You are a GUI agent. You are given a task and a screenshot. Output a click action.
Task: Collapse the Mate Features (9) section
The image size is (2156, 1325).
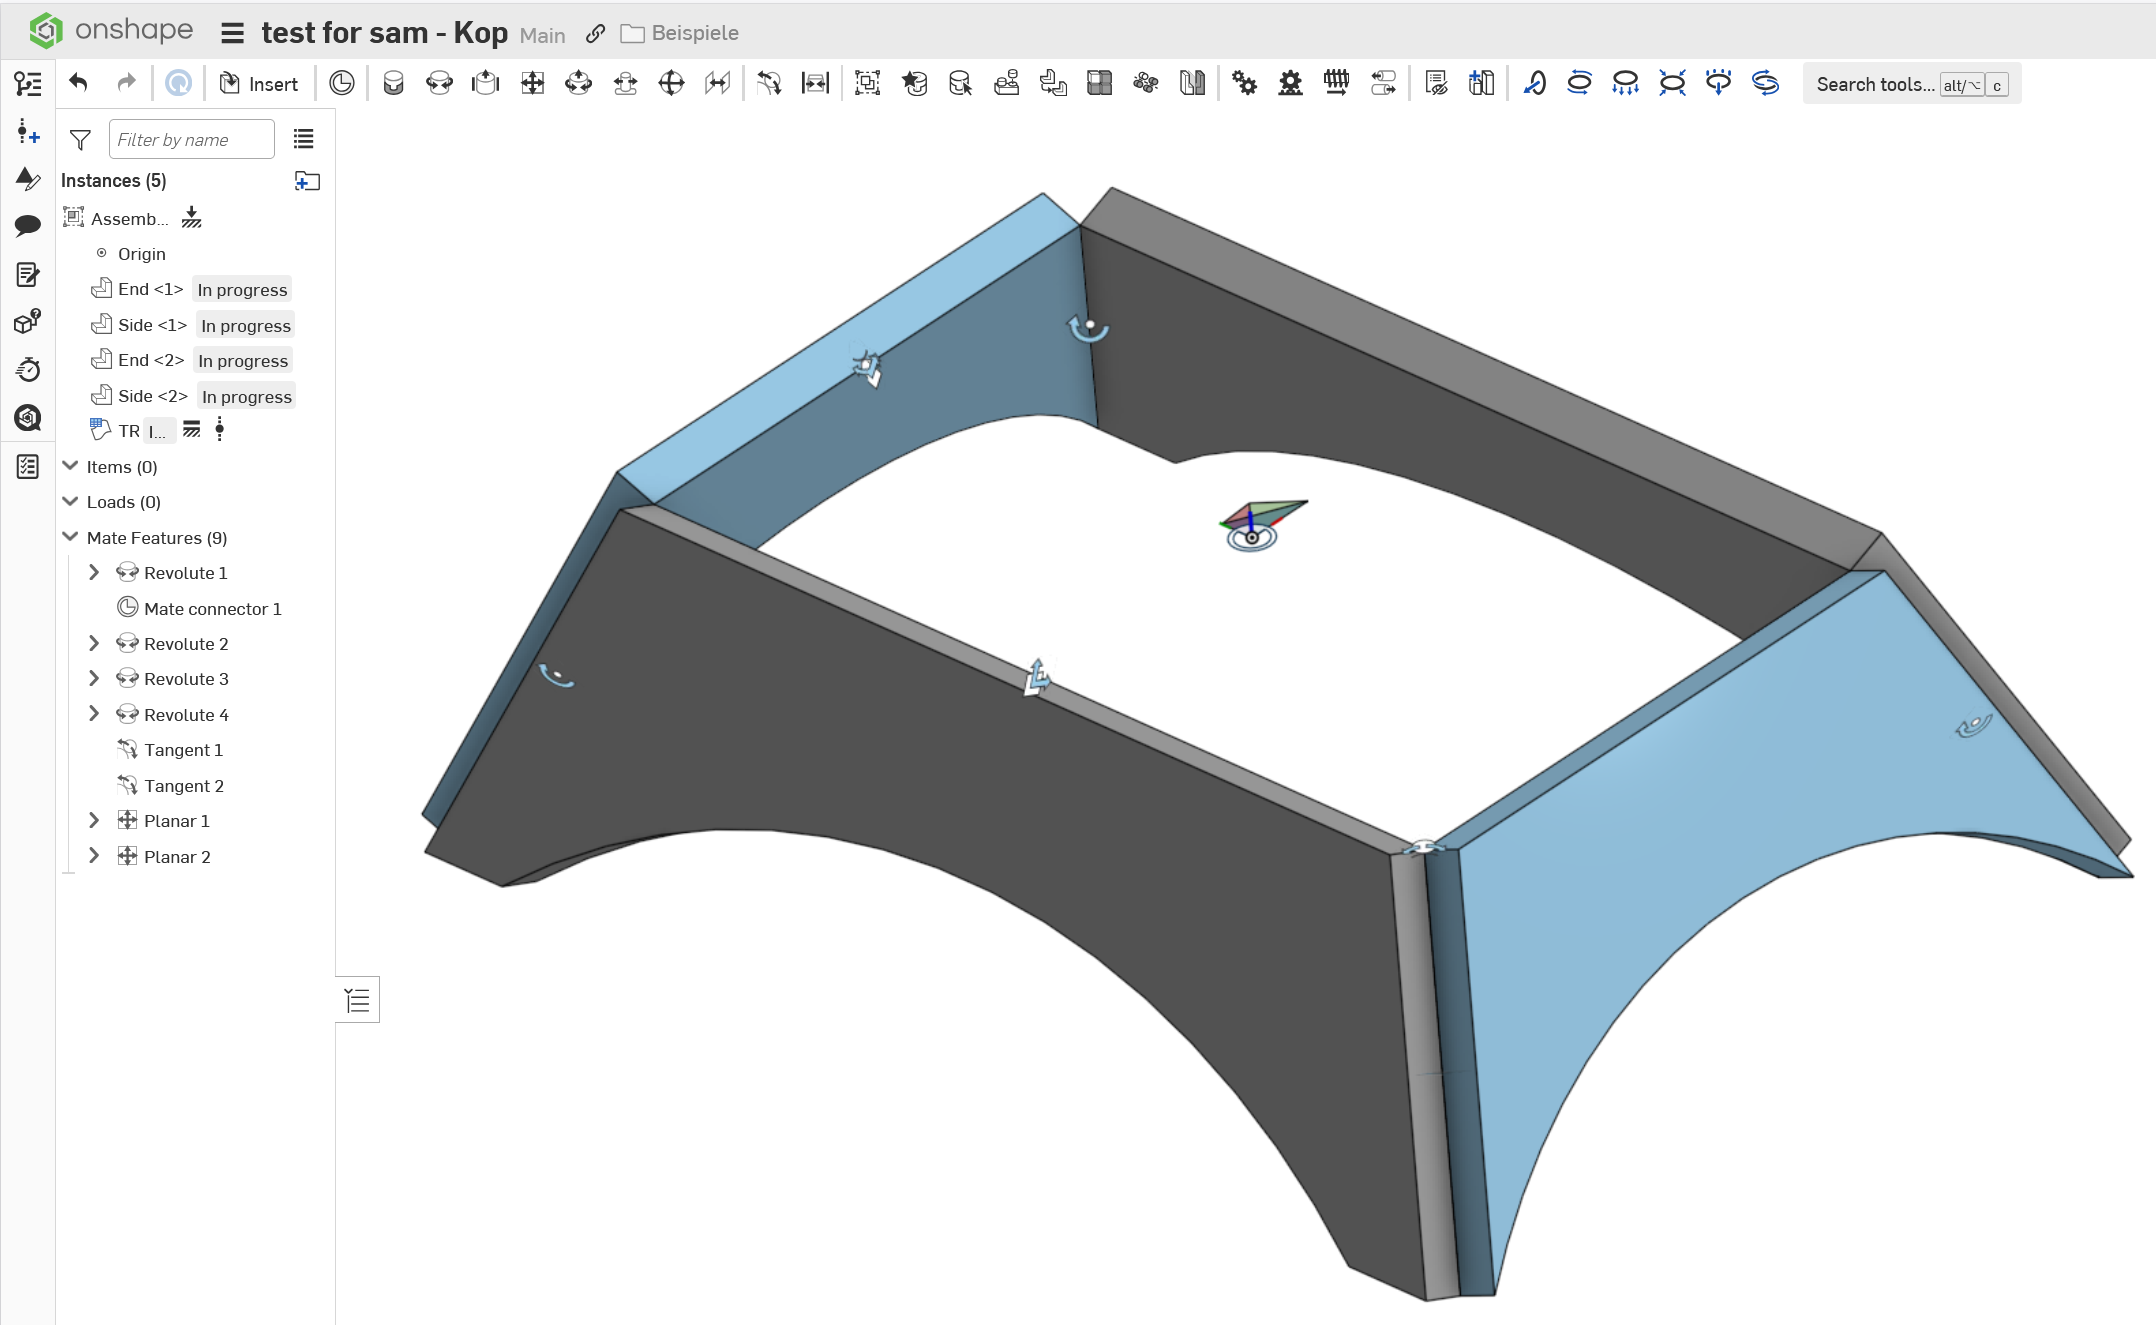[70, 537]
